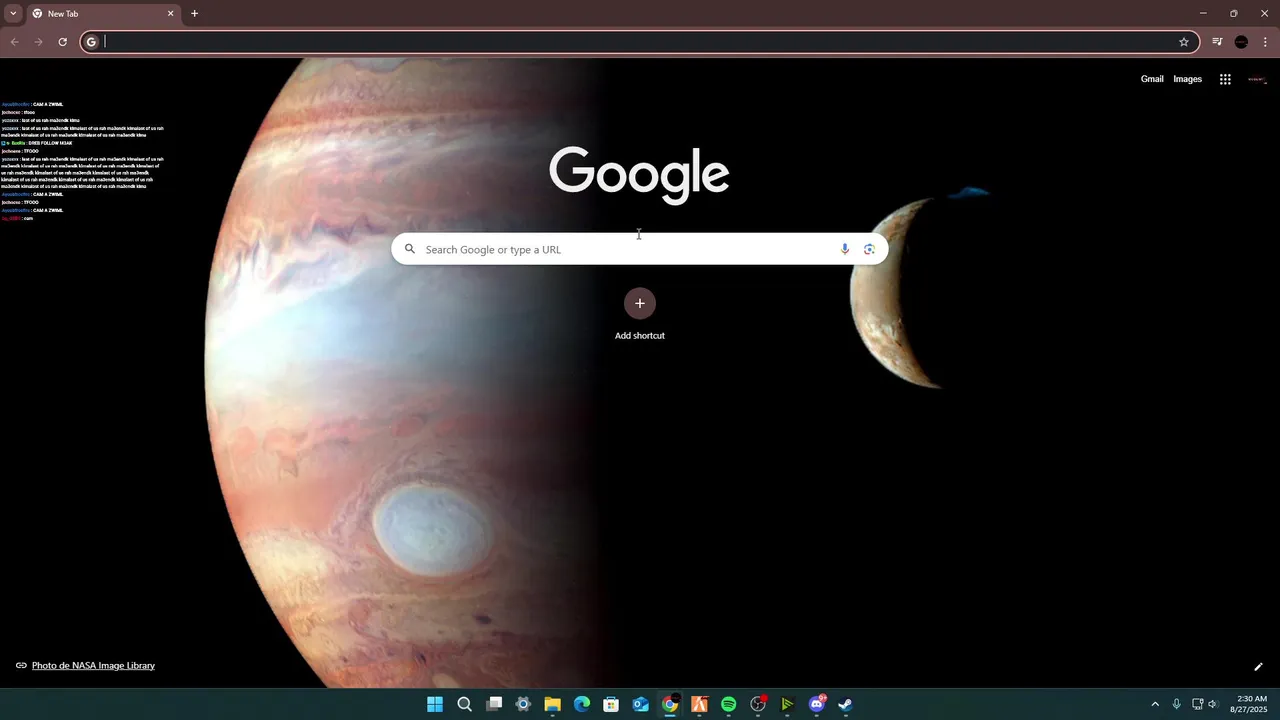Reload the page in Chrome
This screenshot has width=1280, height=720.
pyautogui.click(x=62, y=42)
